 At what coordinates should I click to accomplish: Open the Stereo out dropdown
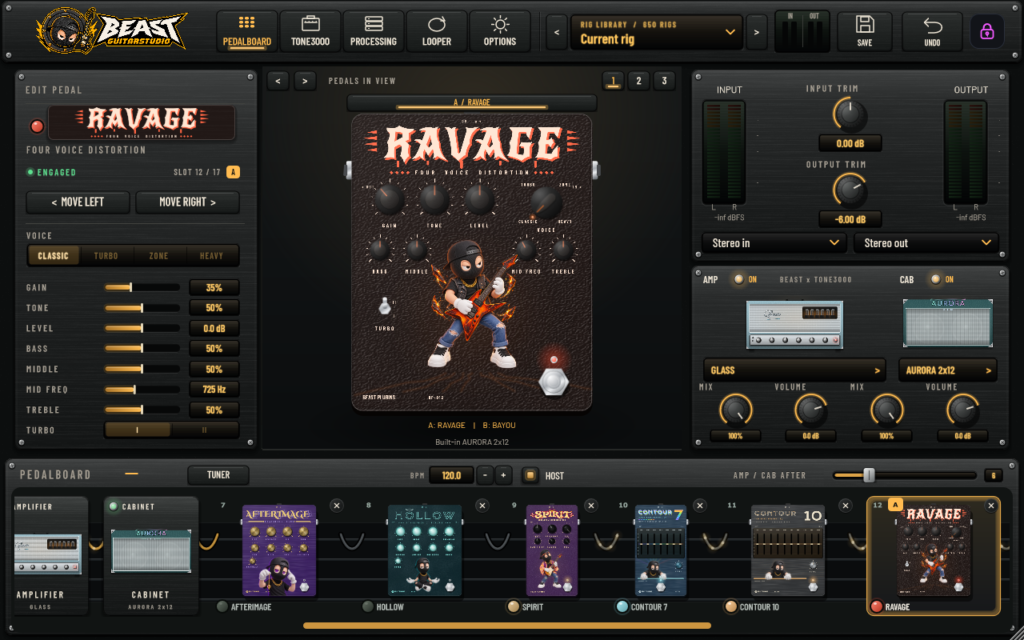tap(926, 243)
